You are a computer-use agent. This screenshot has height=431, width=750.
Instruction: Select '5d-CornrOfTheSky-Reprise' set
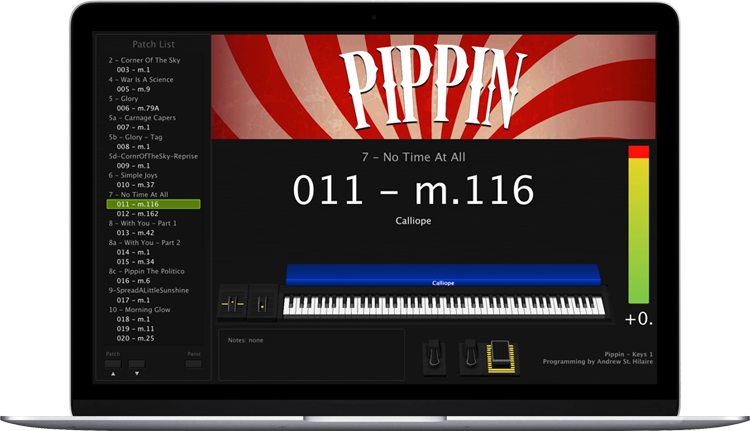[153, 156]
